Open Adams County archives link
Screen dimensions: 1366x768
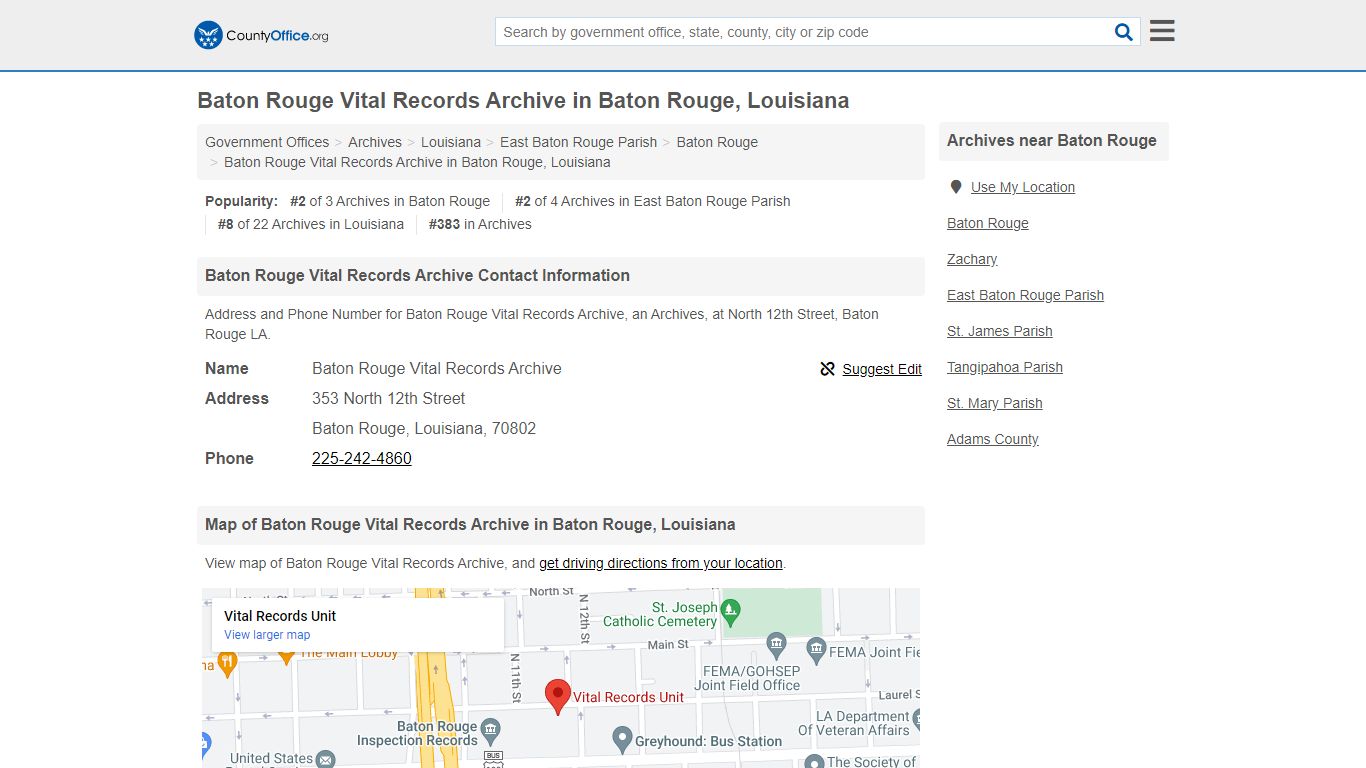click(x=993, y=439)
